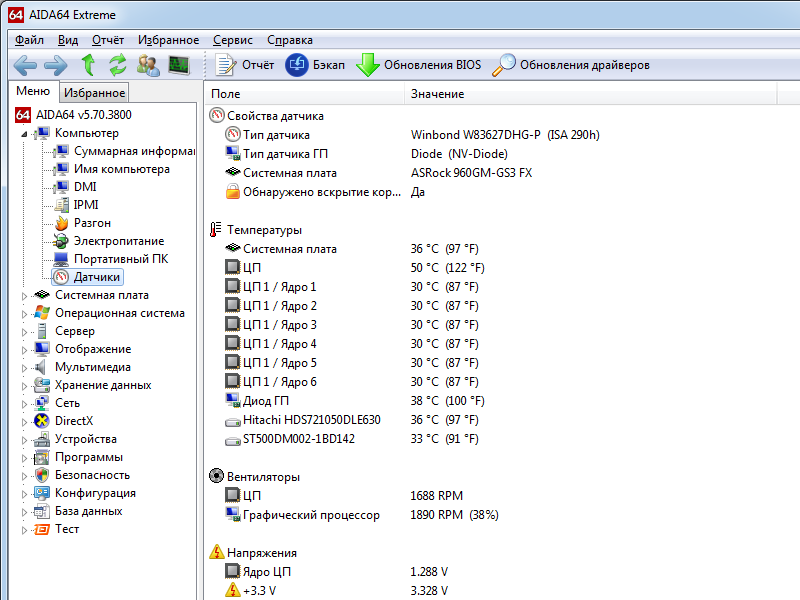Switch to the Меню tab
Viewport: 800px width, 600px height.
(x=33, y=91)
